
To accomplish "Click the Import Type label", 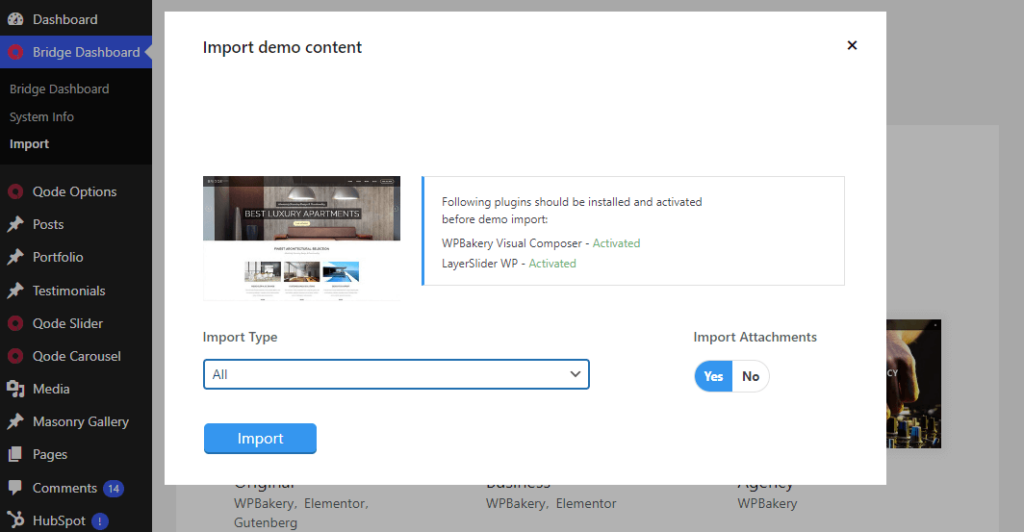I will 240,337.
